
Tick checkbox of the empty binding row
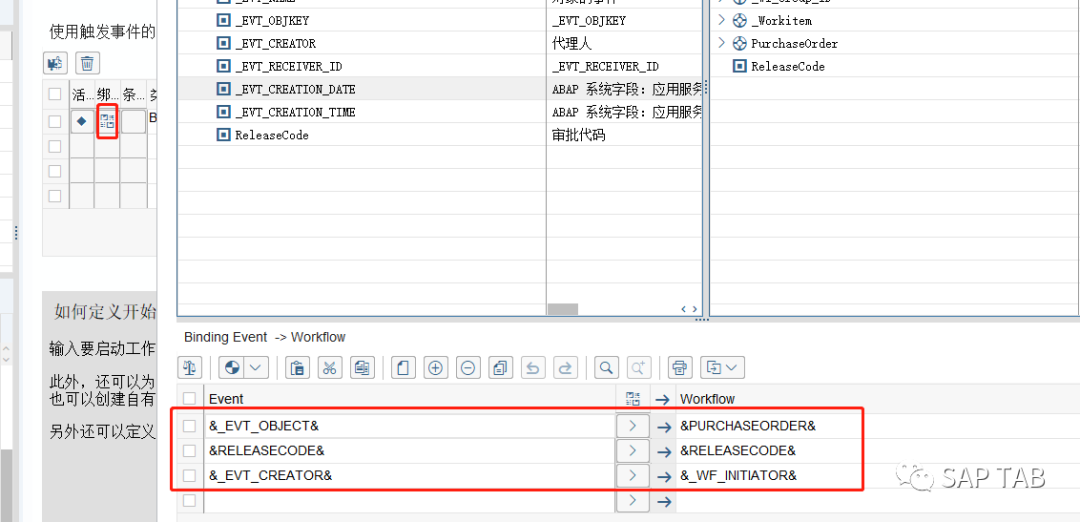[189, 501]
